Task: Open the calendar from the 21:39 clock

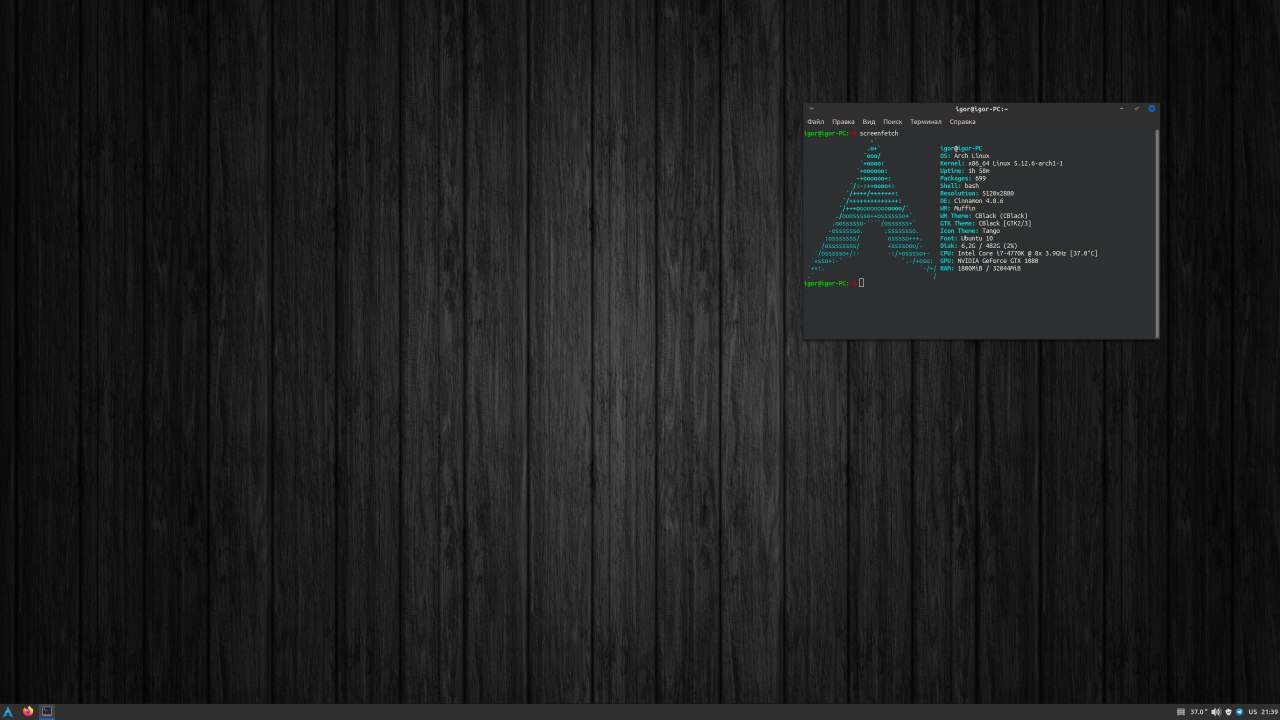Action: [x=1270, y=712]
